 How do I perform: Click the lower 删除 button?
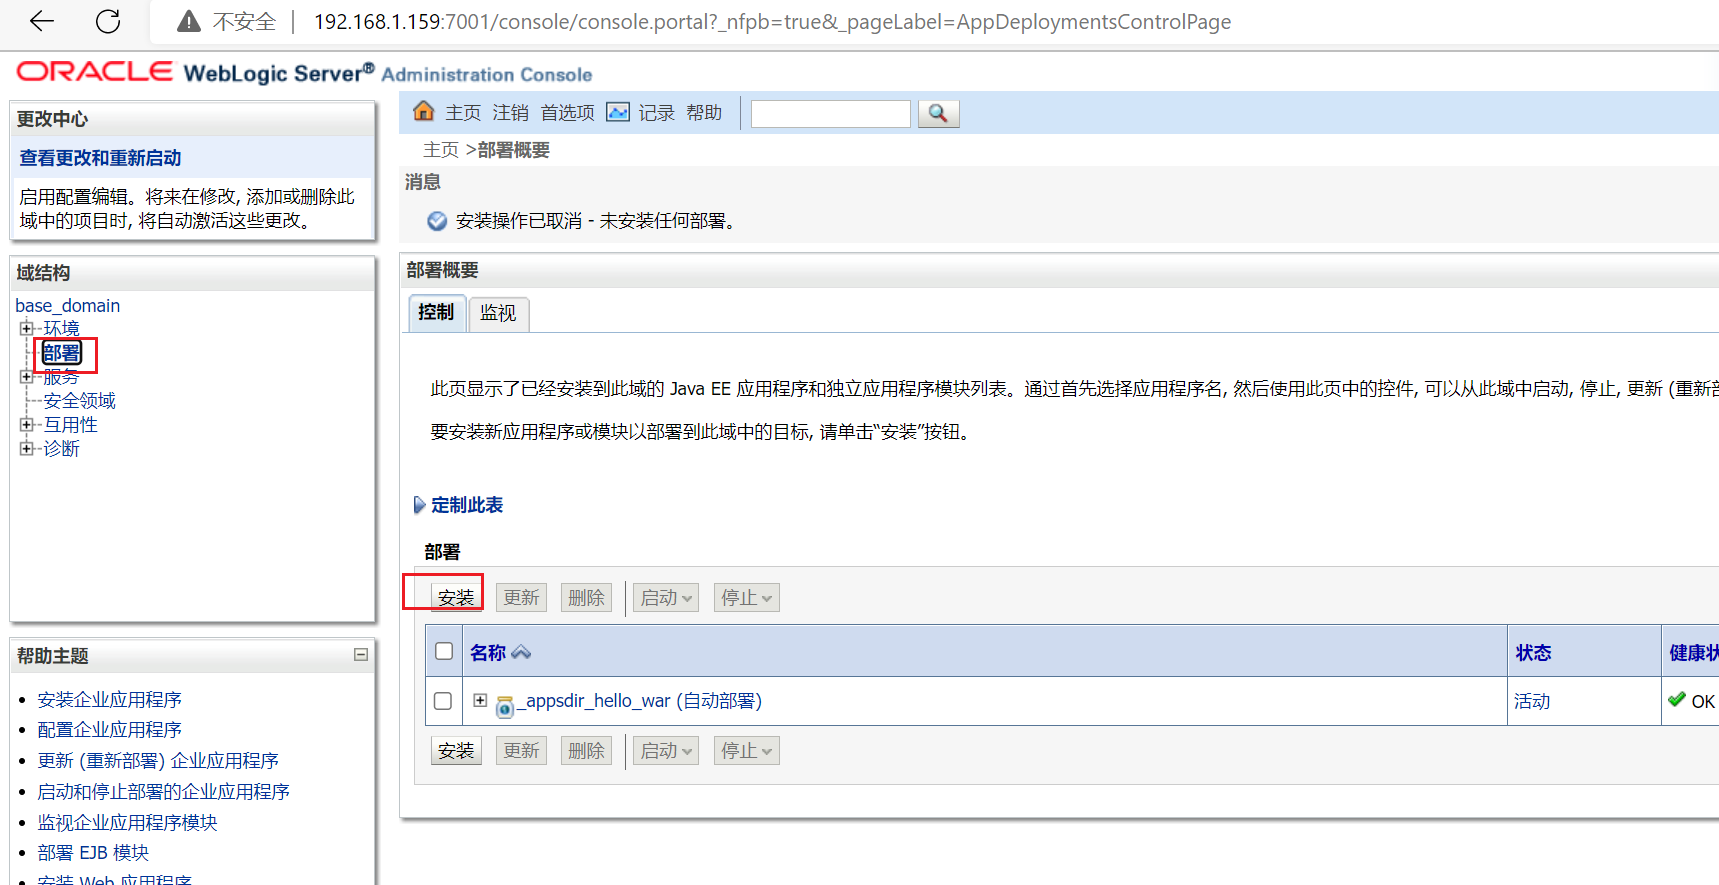point(586,751)
